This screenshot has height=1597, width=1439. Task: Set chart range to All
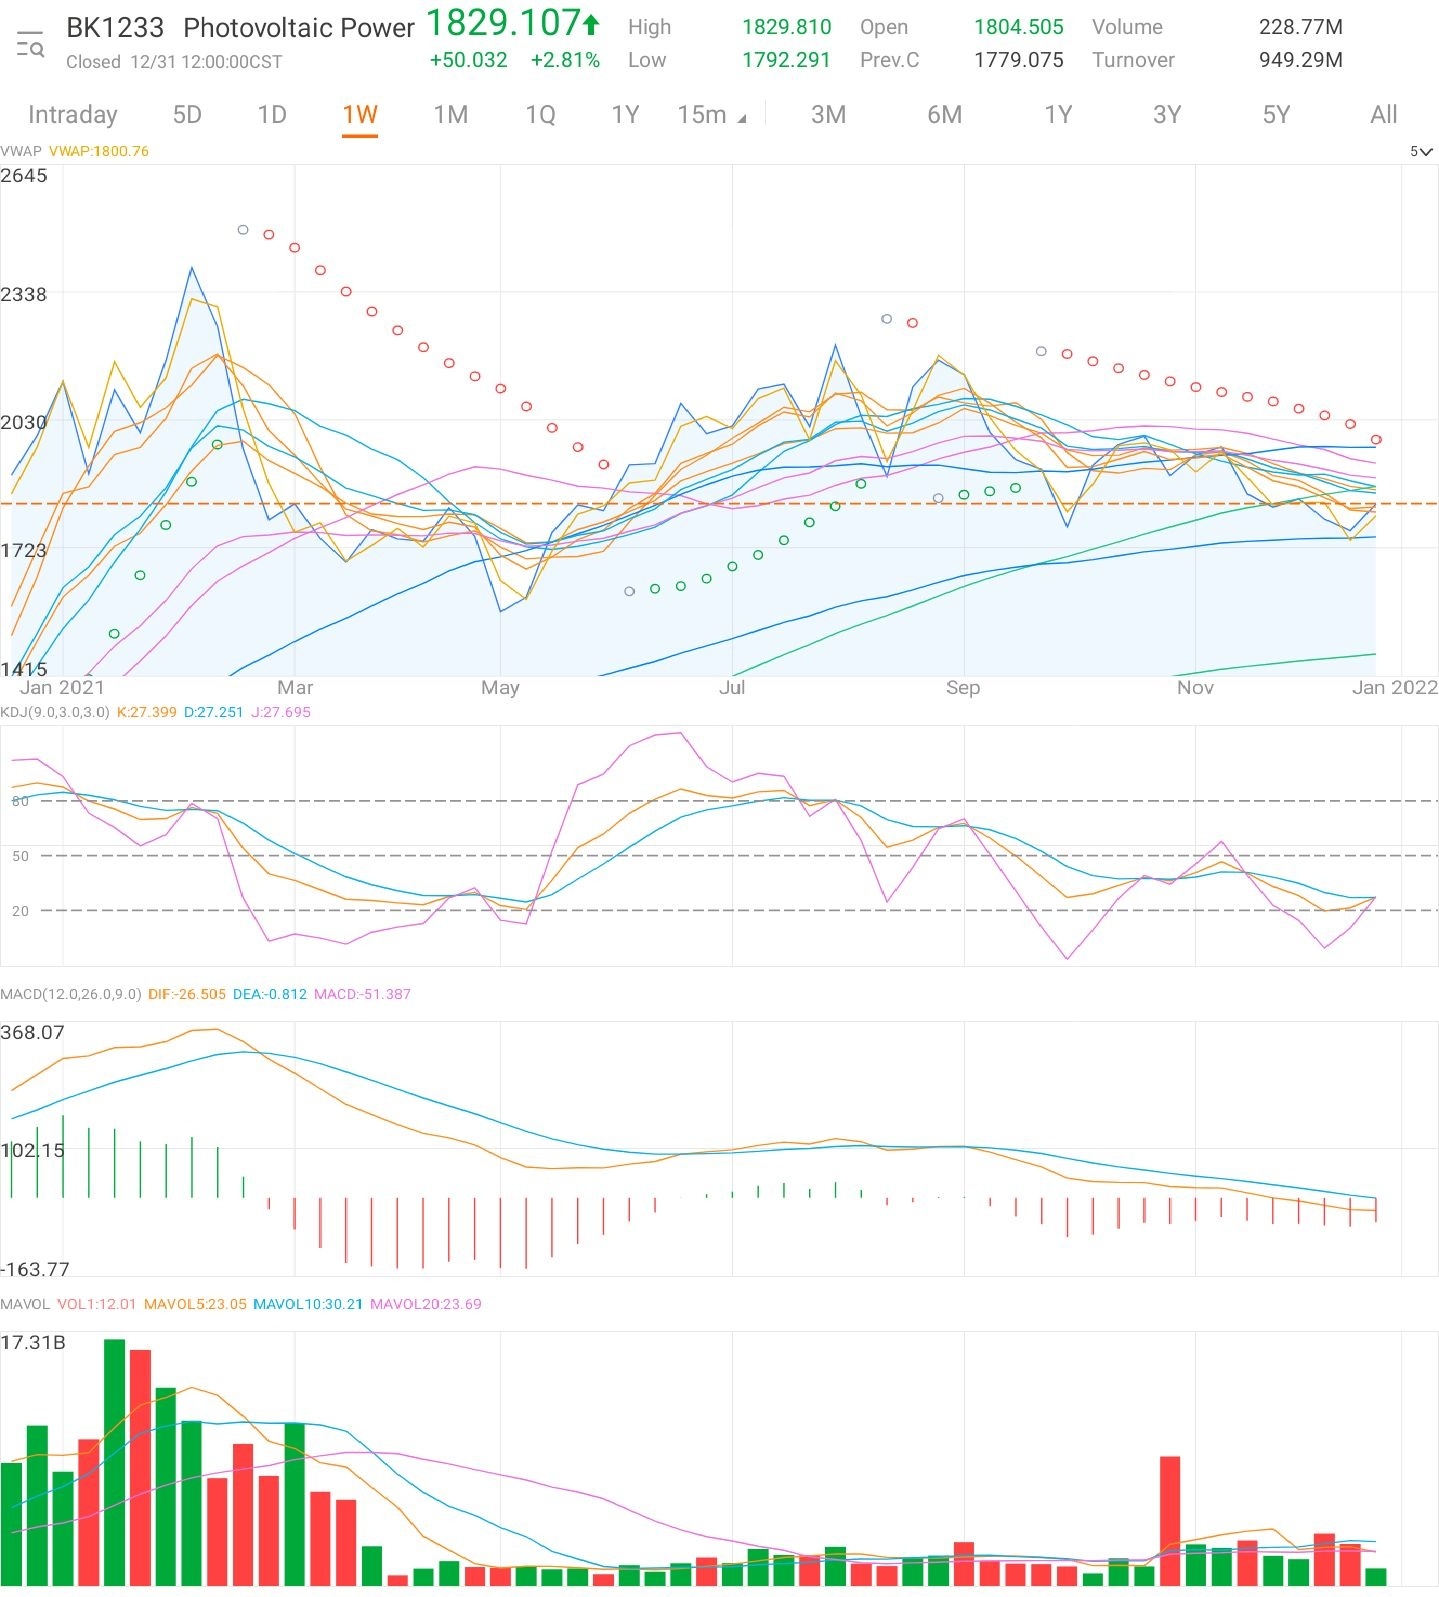pos(1384,115)
